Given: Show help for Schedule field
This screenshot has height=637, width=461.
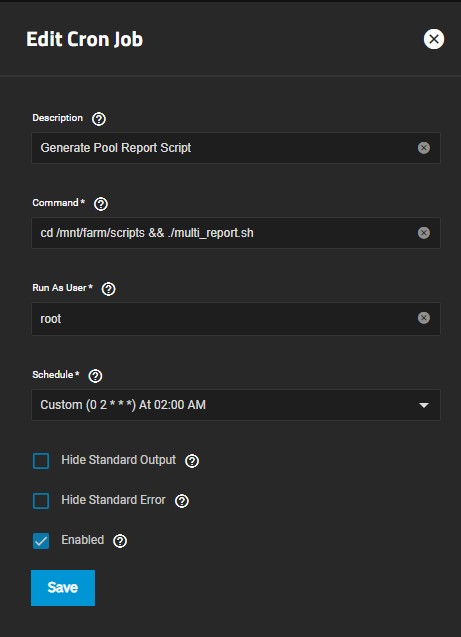Looking at the screenshot, I should (x=95, y=376).
